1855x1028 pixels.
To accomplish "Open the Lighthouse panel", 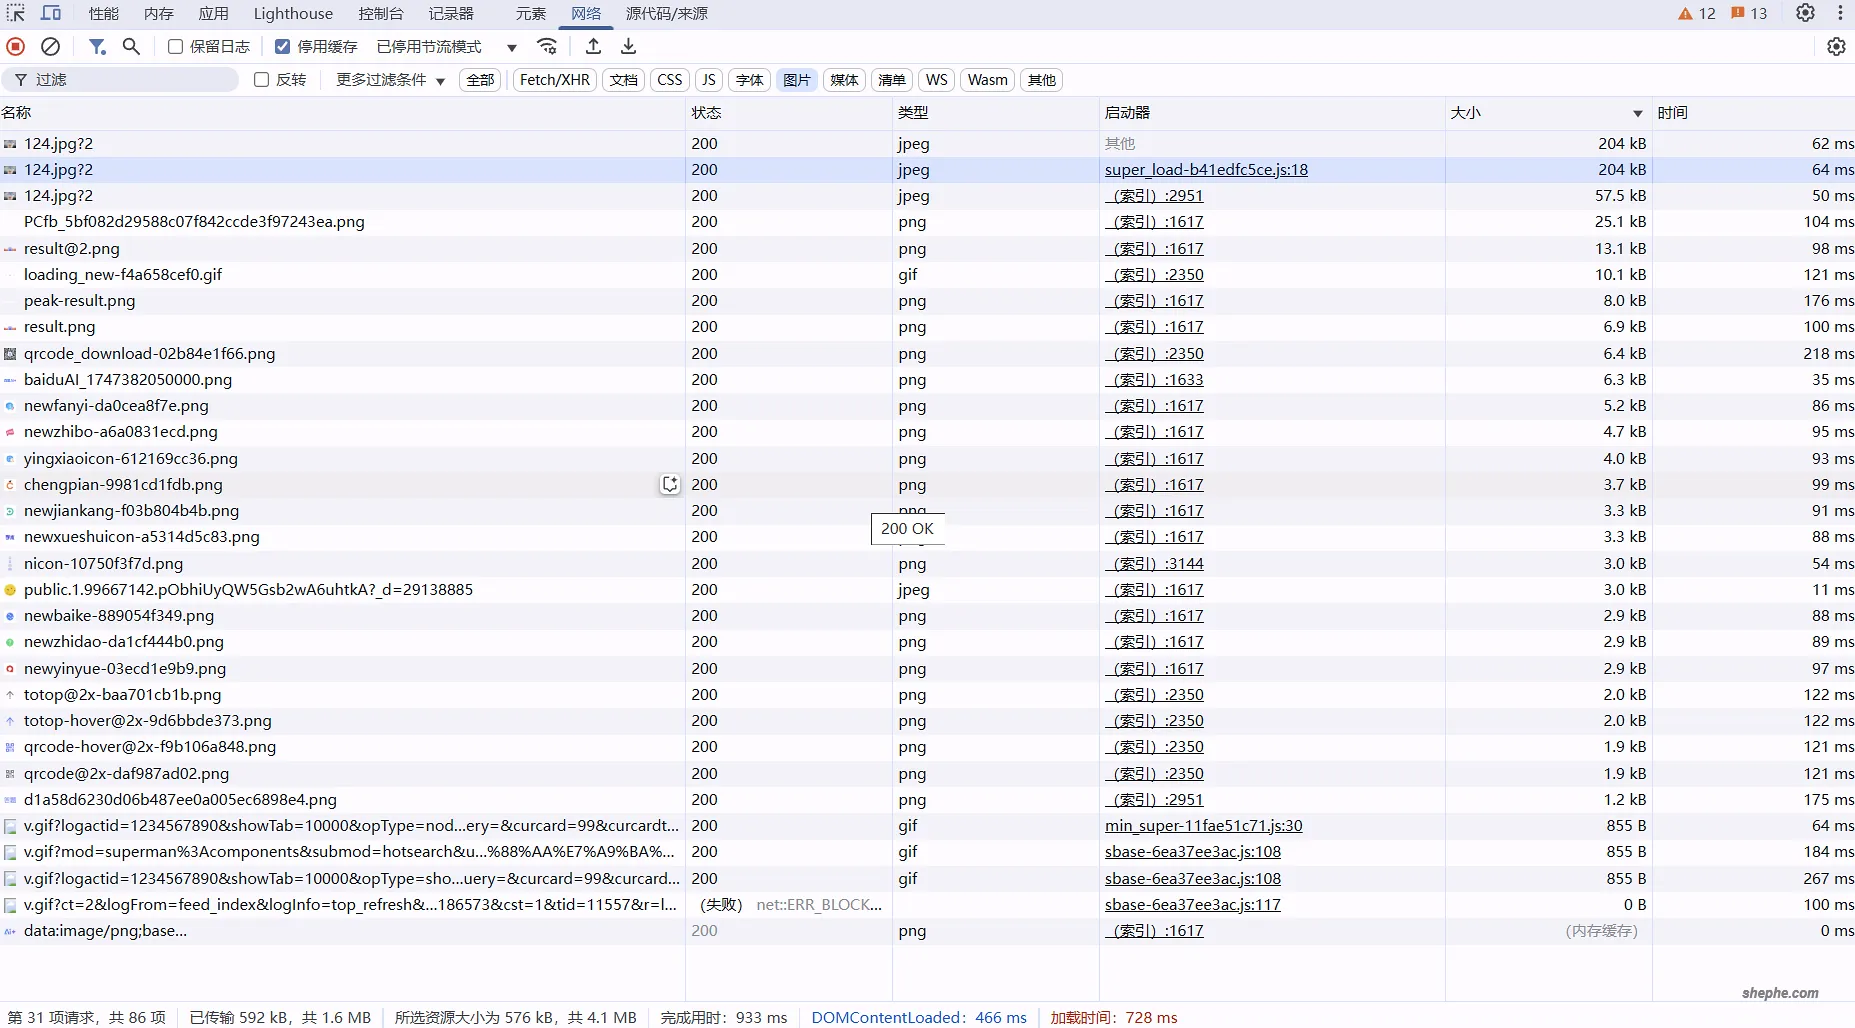I will coord(292,13).
